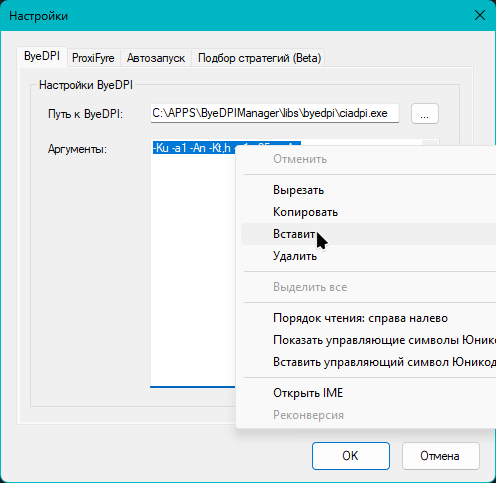496x483 pixels.
Task: Click the grayed-out Выделить все menu entry
Action: (x=368, y=287)
